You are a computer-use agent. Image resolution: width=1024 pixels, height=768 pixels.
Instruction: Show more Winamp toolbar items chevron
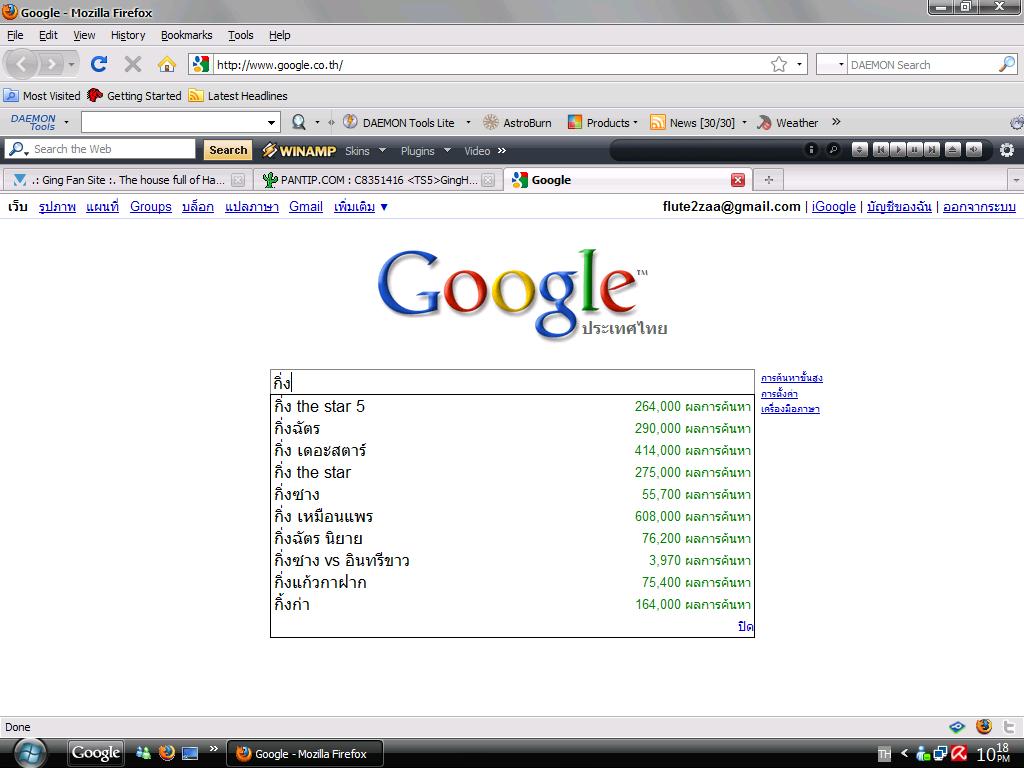(x=502, y=151)
